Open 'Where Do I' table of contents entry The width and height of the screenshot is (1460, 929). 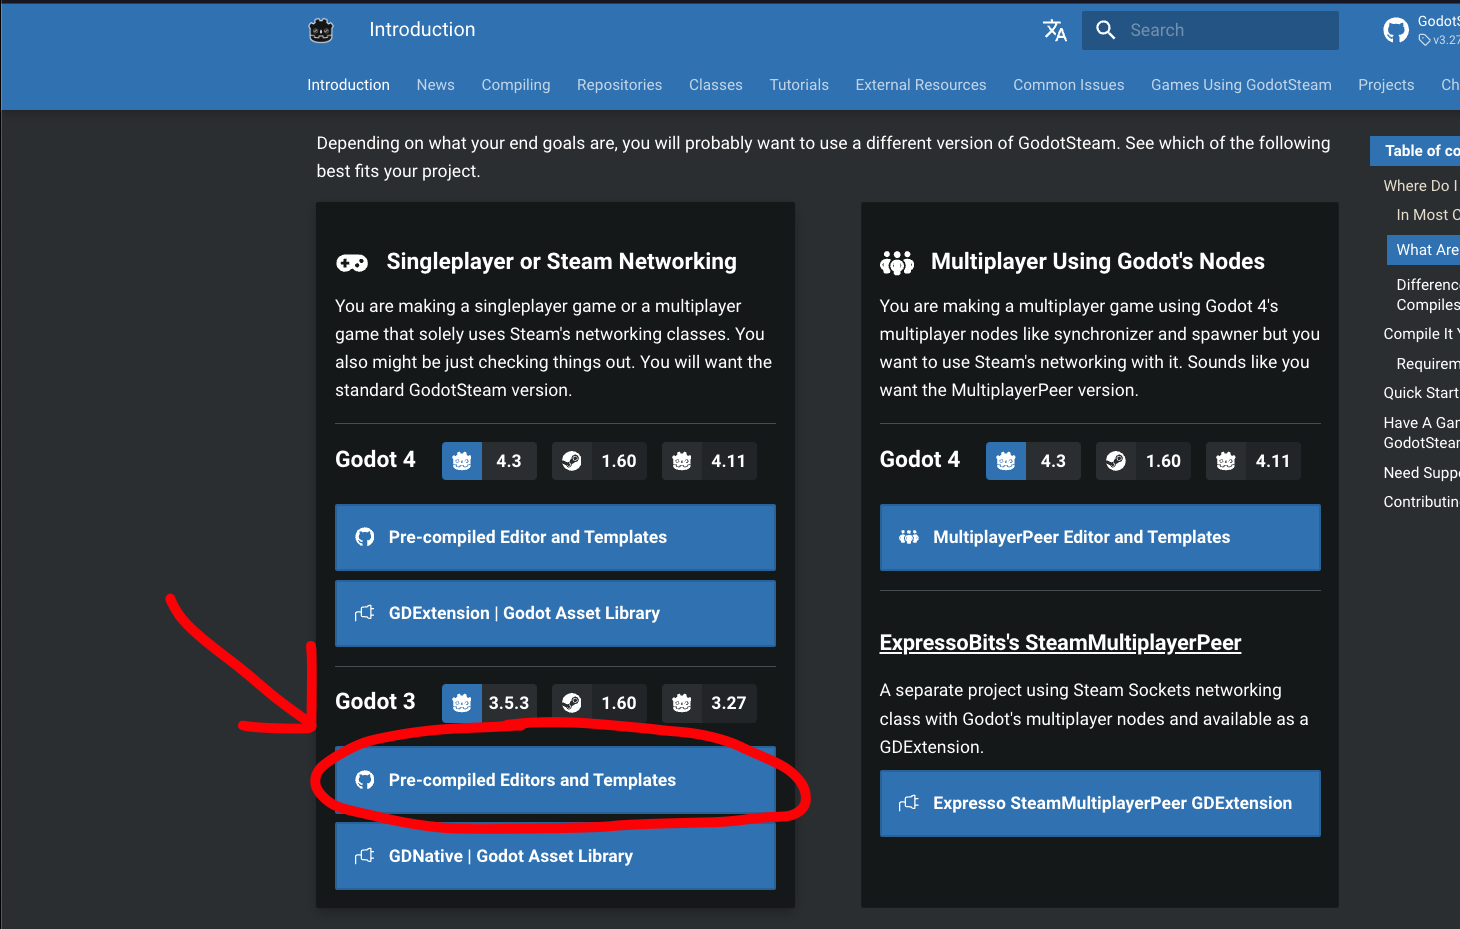click(1421, 186)
